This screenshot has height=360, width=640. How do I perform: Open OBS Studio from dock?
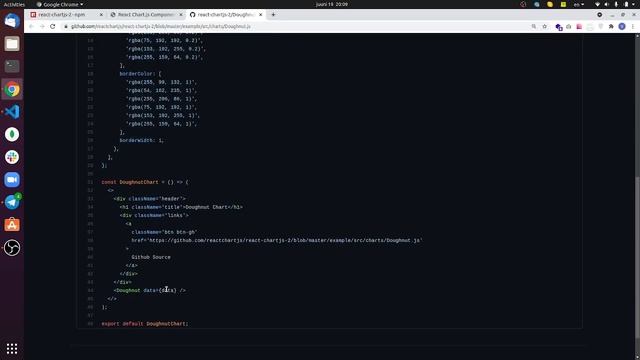(12, 247)
